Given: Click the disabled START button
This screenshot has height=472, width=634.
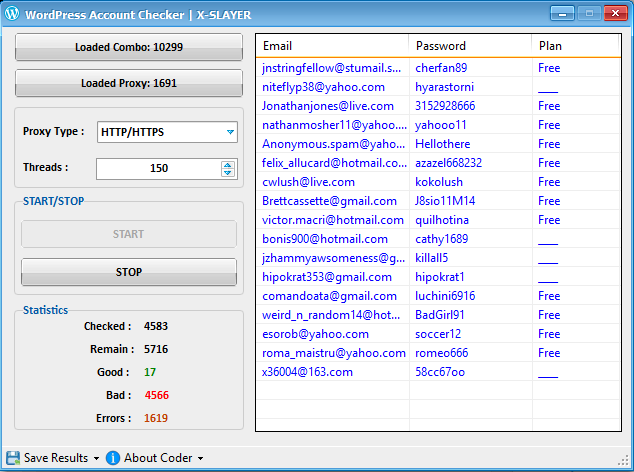Looking at the screenshot, I should tap(129, 234).
